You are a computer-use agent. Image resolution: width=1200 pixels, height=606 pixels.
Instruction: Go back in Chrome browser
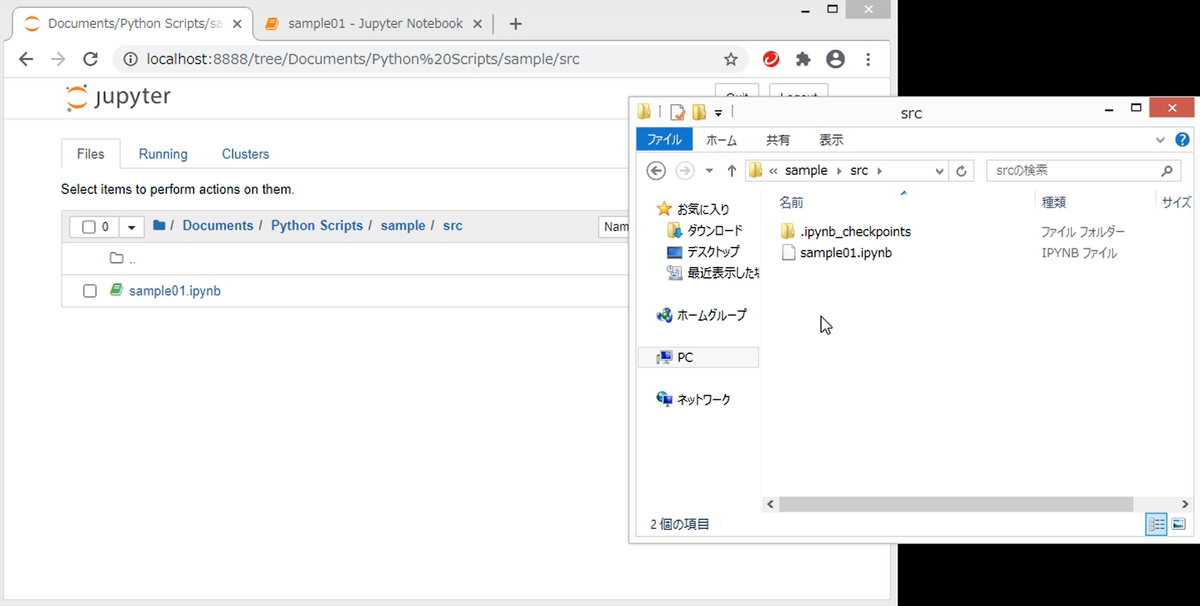(x=26, y=59)
